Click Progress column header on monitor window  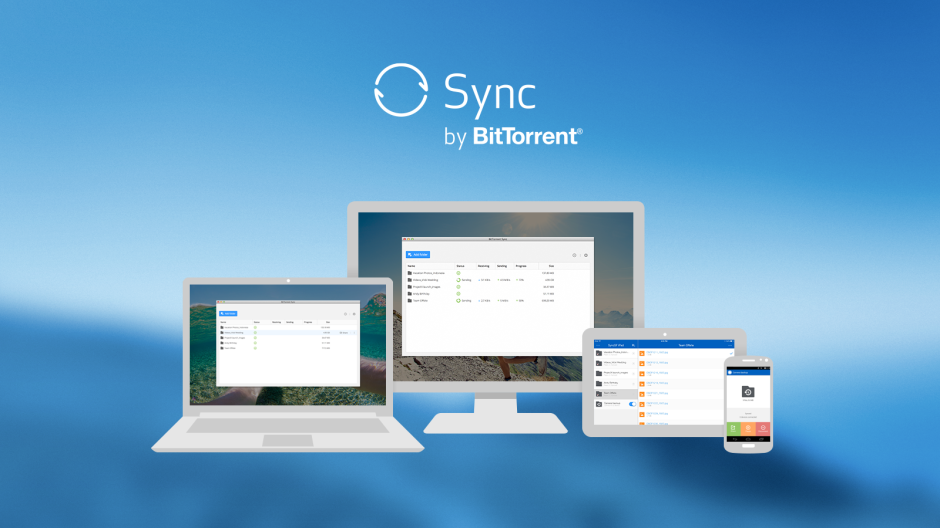click(521, 265)
